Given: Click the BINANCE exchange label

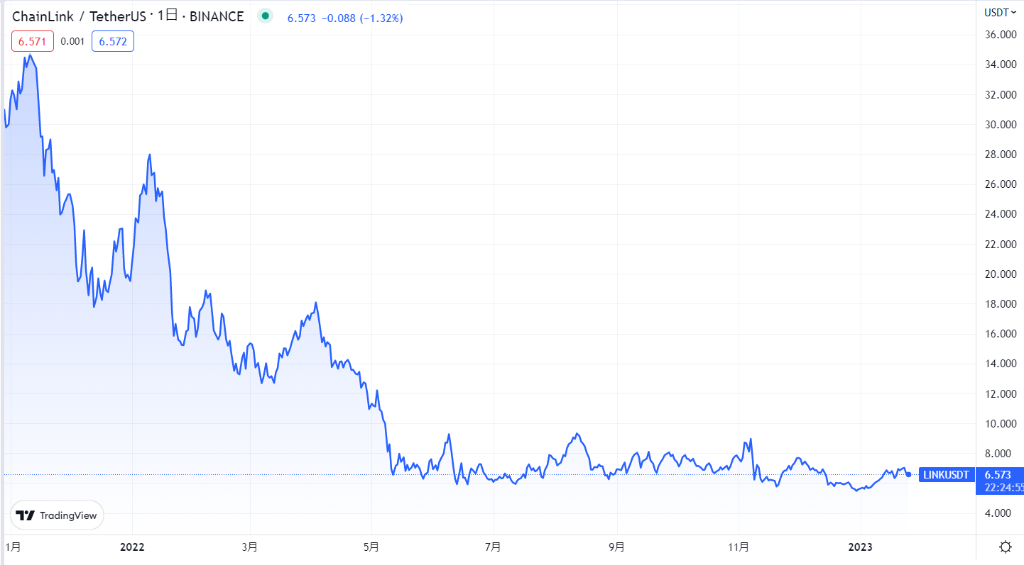Looking at the screenshot, I should pos(217,16).
